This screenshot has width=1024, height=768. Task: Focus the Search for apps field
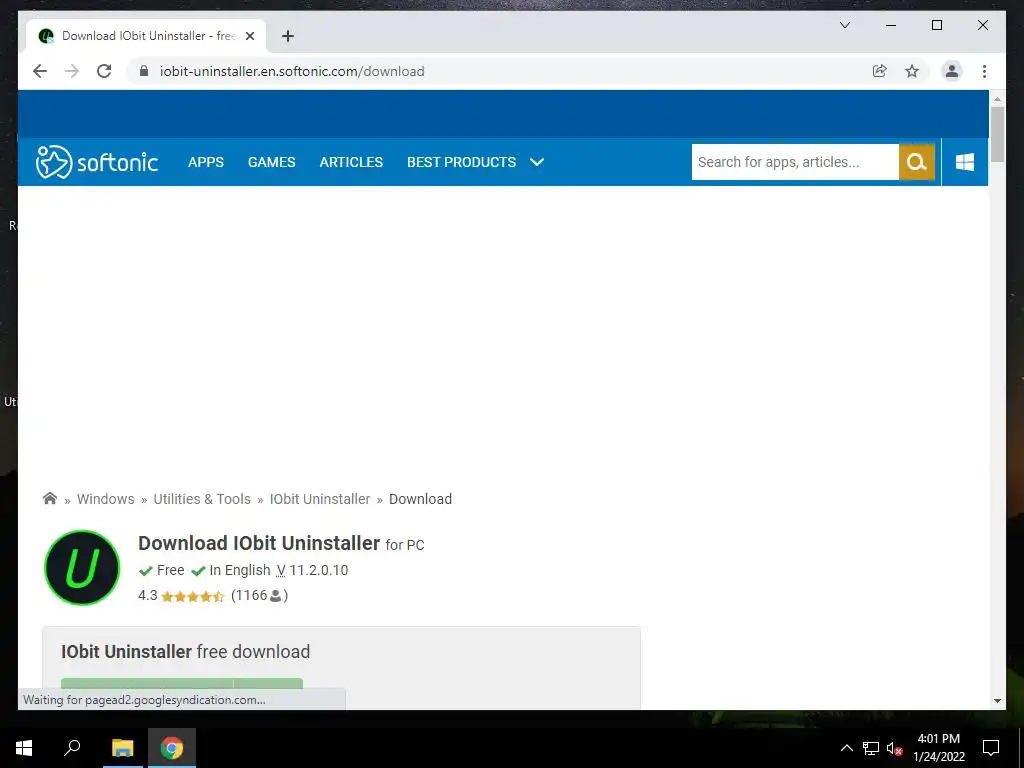coord(795,162)
